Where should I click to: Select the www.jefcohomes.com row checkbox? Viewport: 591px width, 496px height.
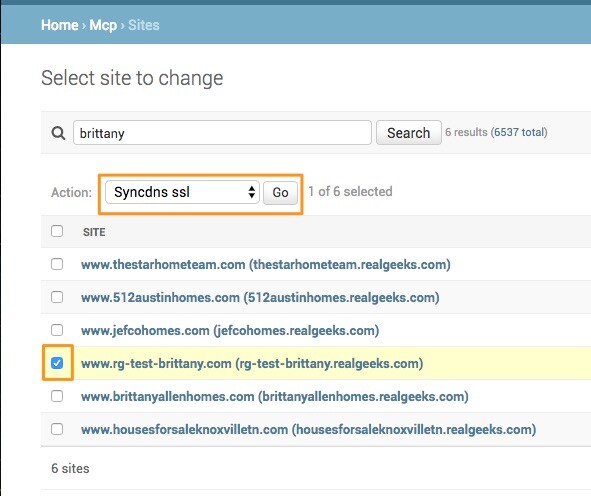pyautogui.click(x=57, y=330)
